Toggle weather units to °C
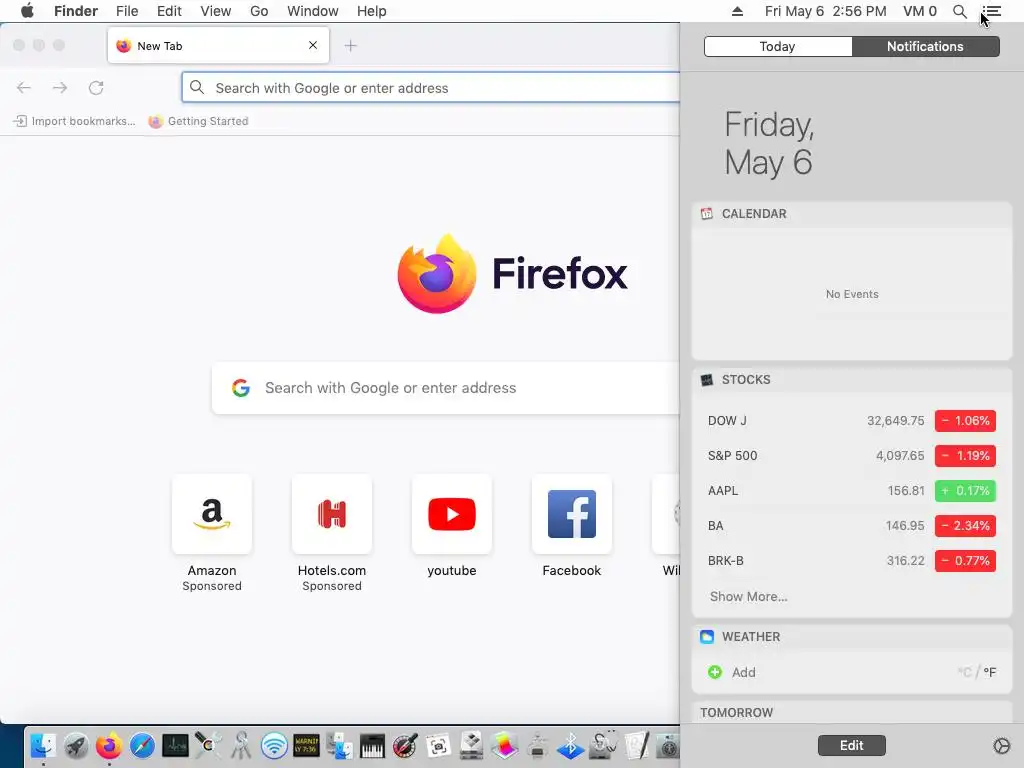The width and height of the screenshot is (1024, 768). 965,672
